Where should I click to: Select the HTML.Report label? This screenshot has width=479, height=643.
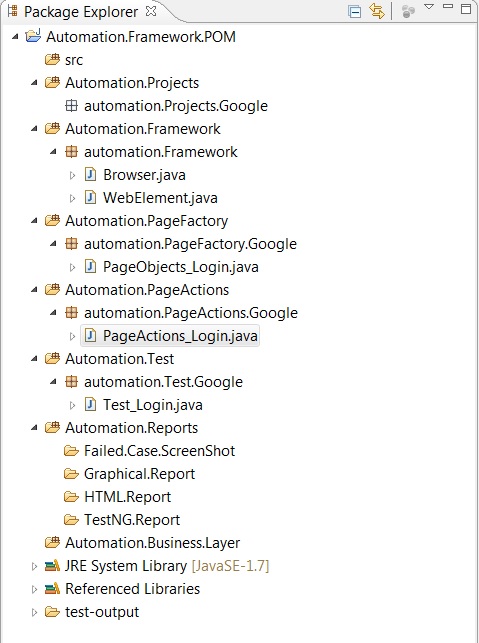[x=128, y=497]
